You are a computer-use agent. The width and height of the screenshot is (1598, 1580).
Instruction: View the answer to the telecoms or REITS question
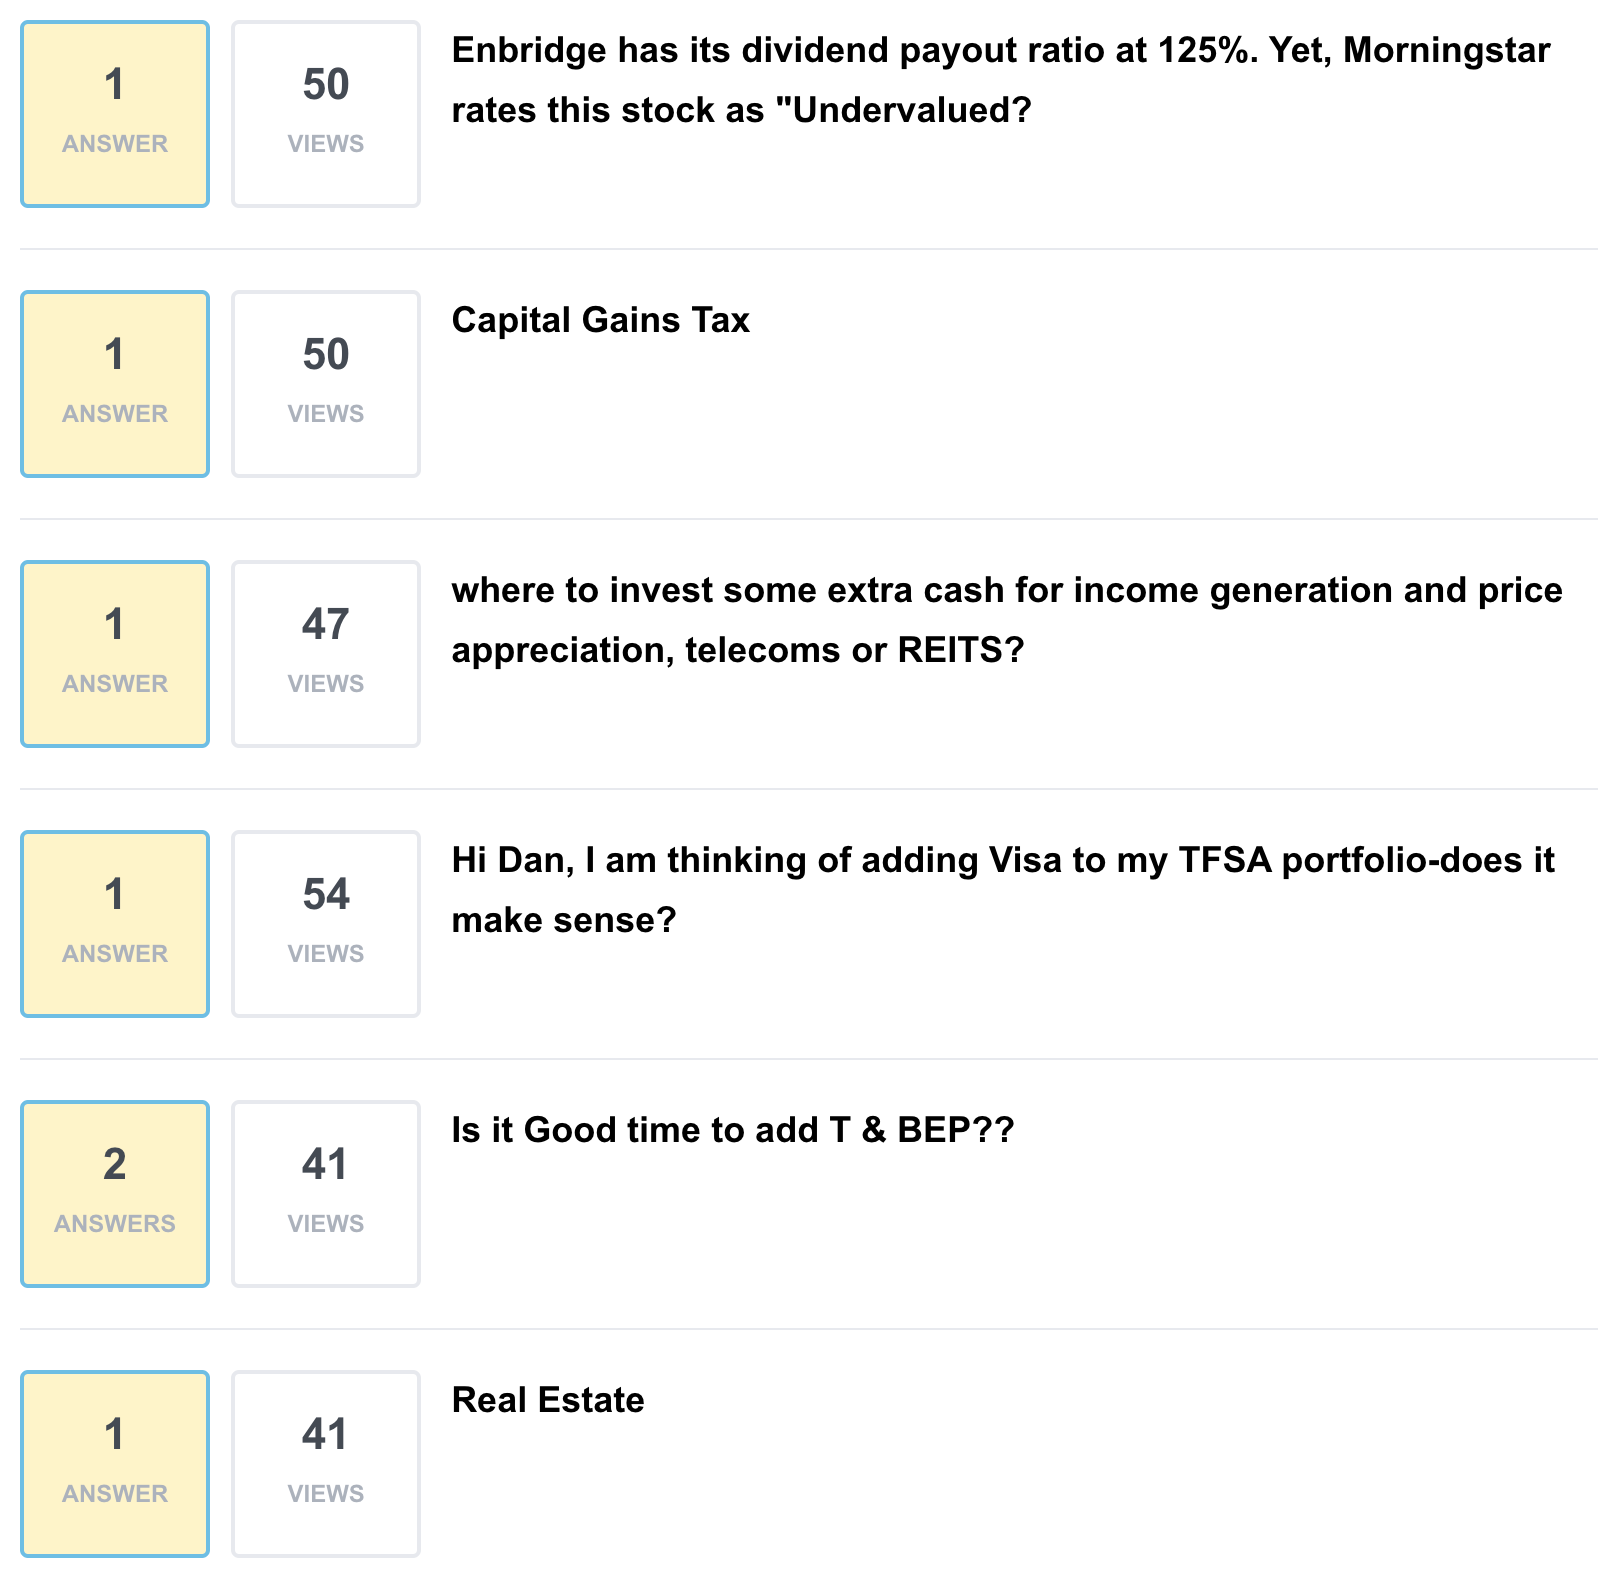click(x=115, y=654)
